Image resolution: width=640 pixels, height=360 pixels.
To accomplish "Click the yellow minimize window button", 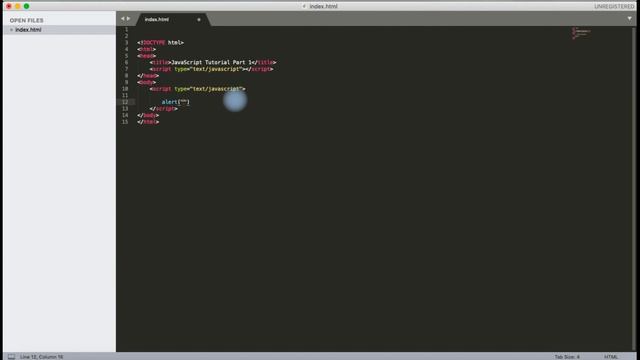I will [x=18, y=6].
